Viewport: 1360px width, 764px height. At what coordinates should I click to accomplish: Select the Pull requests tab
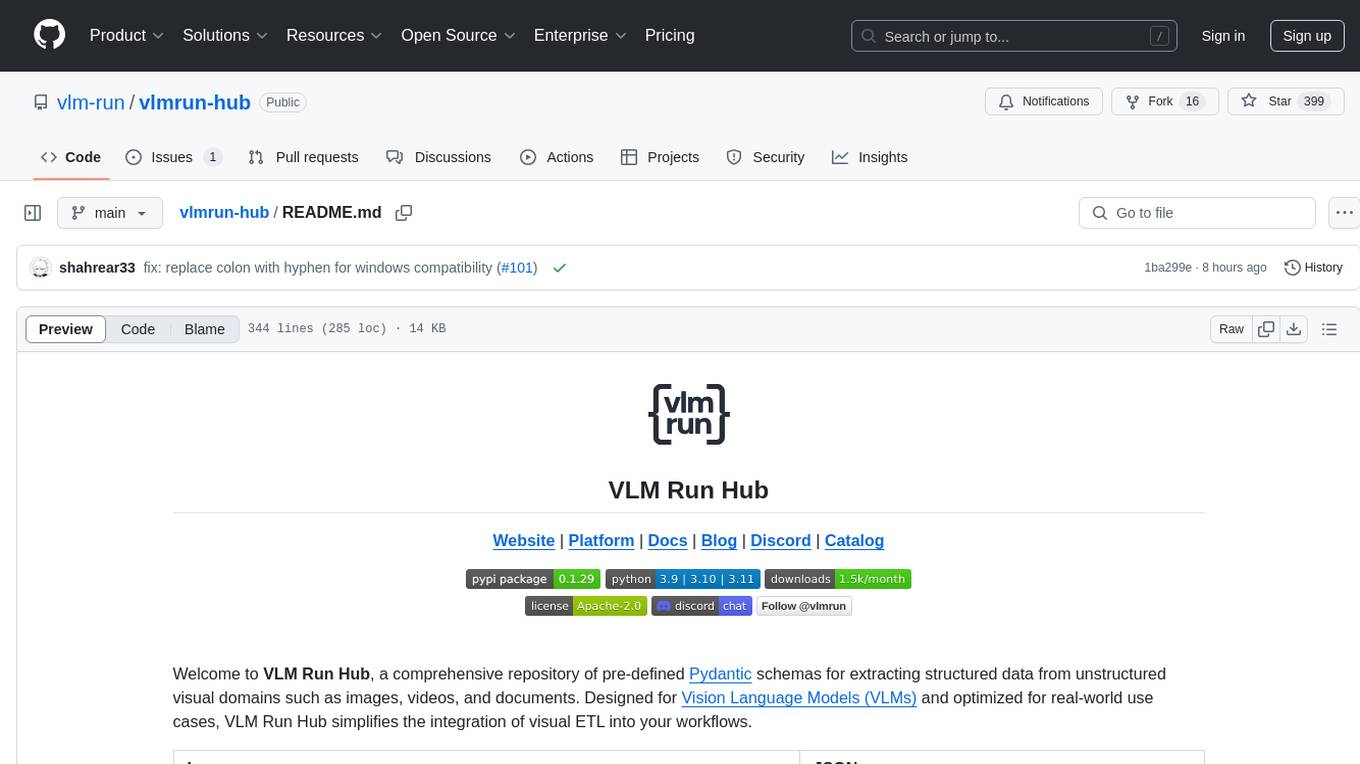(x=303, y=157)
